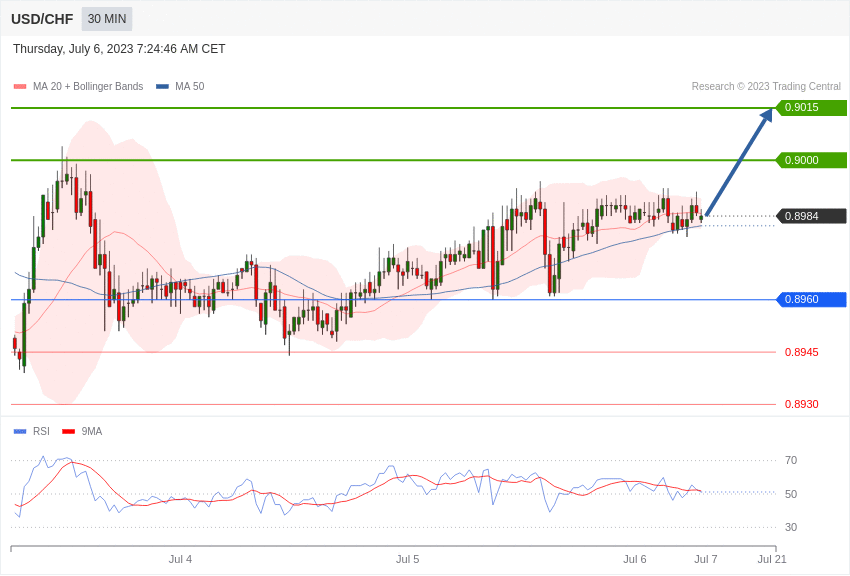Screen dimensions: 850x576
Task: Click the 0.8984 current price tag
Action: click(x=811, y=216)
